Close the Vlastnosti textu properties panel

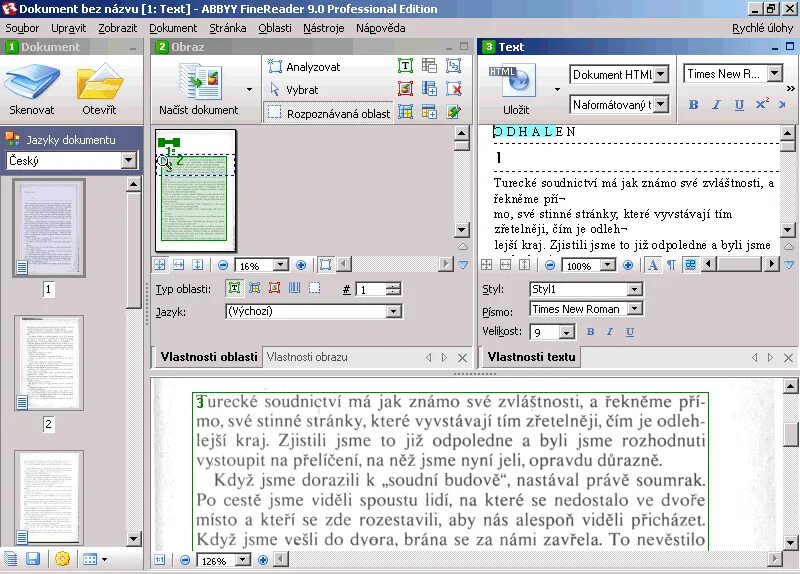pyautogui.click(x=788, y=358)
